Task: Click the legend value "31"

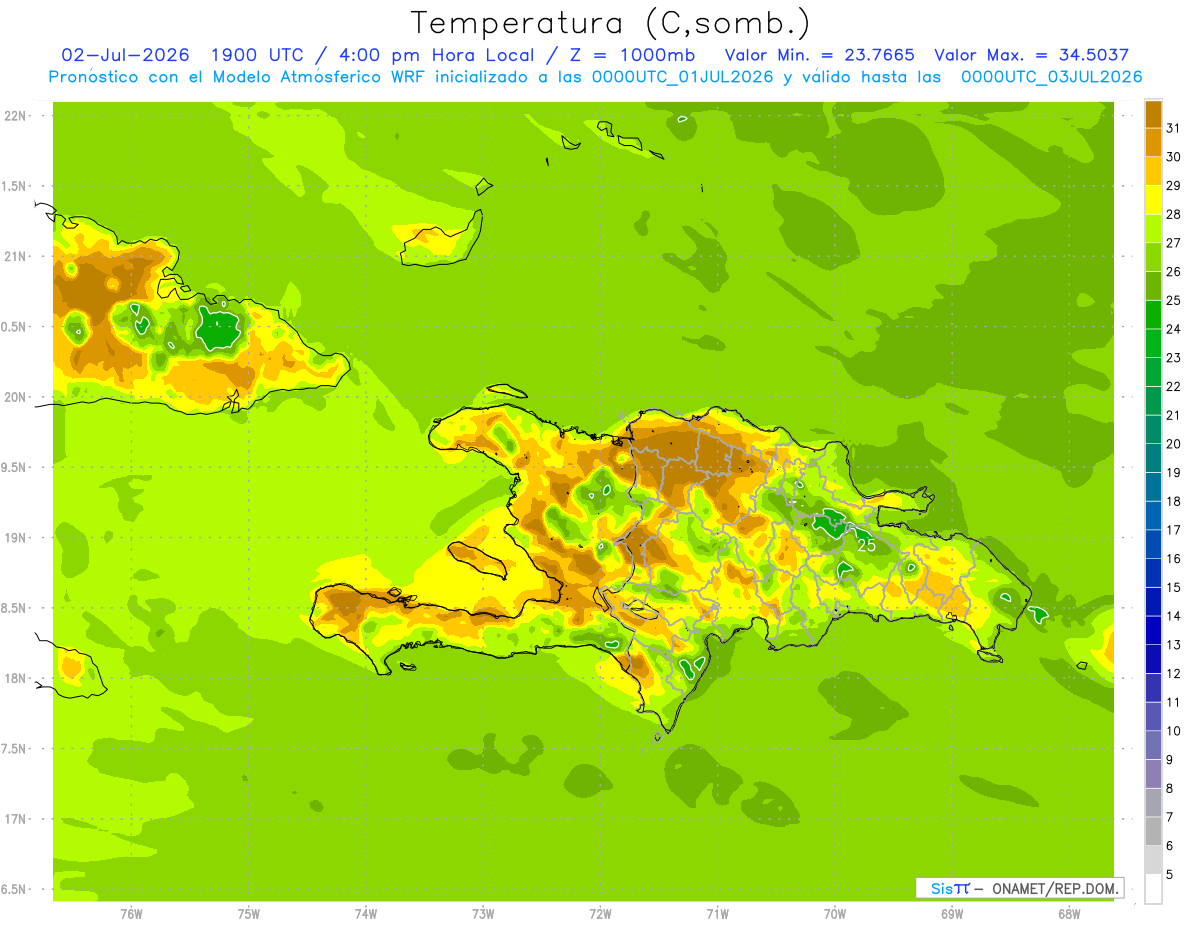Action: click(1174, 128)
